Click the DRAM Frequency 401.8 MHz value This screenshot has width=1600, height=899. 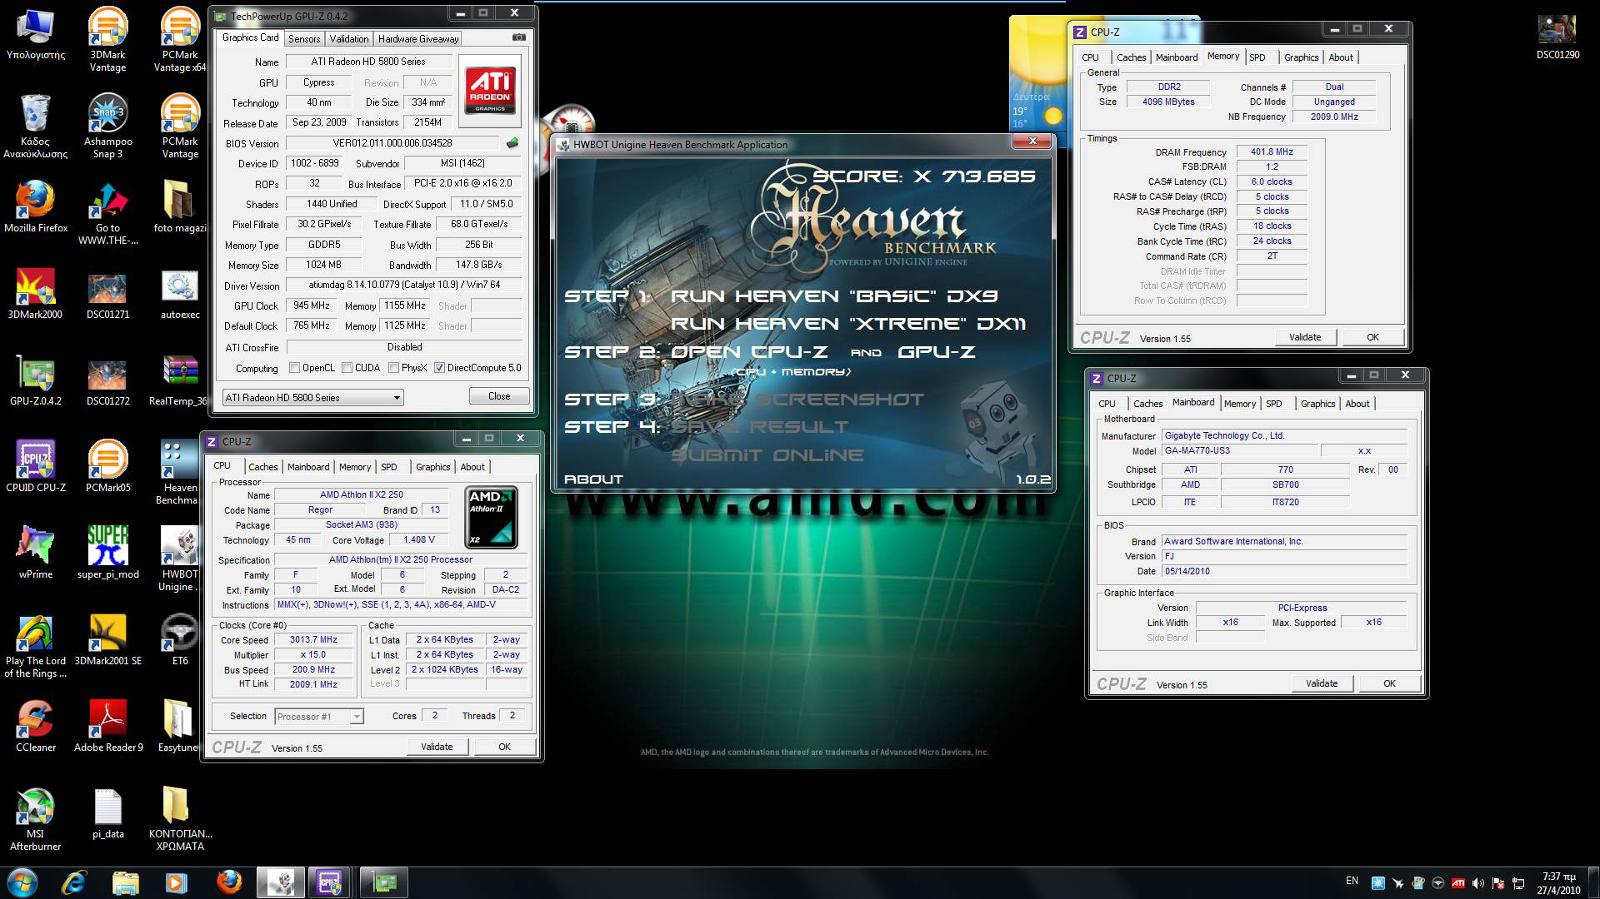click(x=1271, y=152)
